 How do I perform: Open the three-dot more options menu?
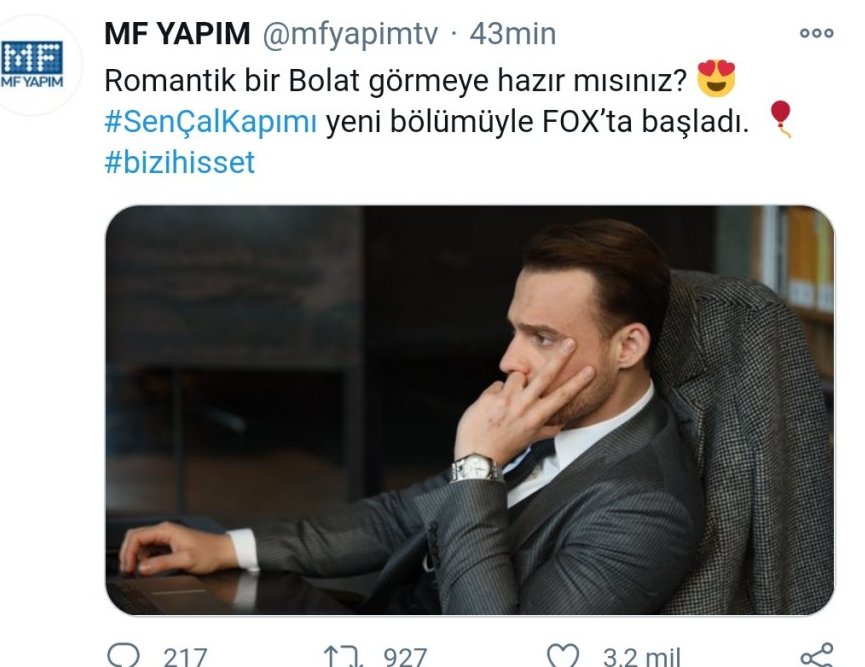point(815,33)
